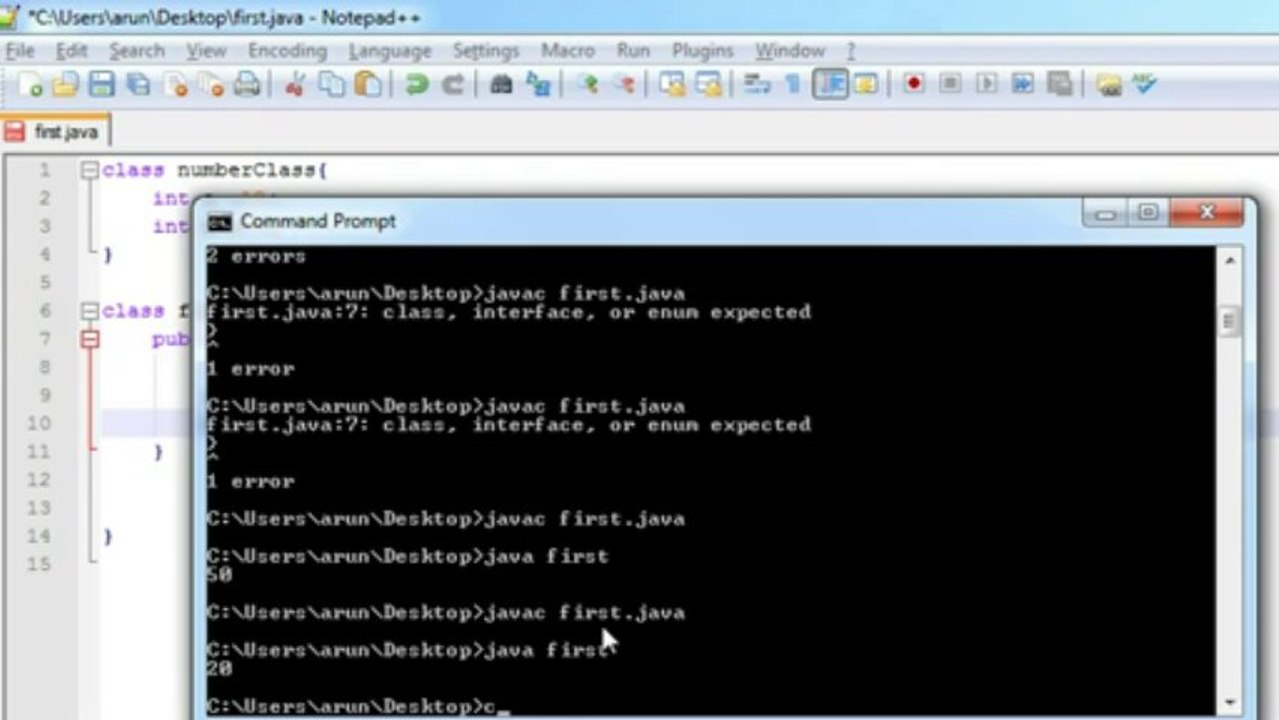Close the Command Prompt window

click(x=1208, y=214)
